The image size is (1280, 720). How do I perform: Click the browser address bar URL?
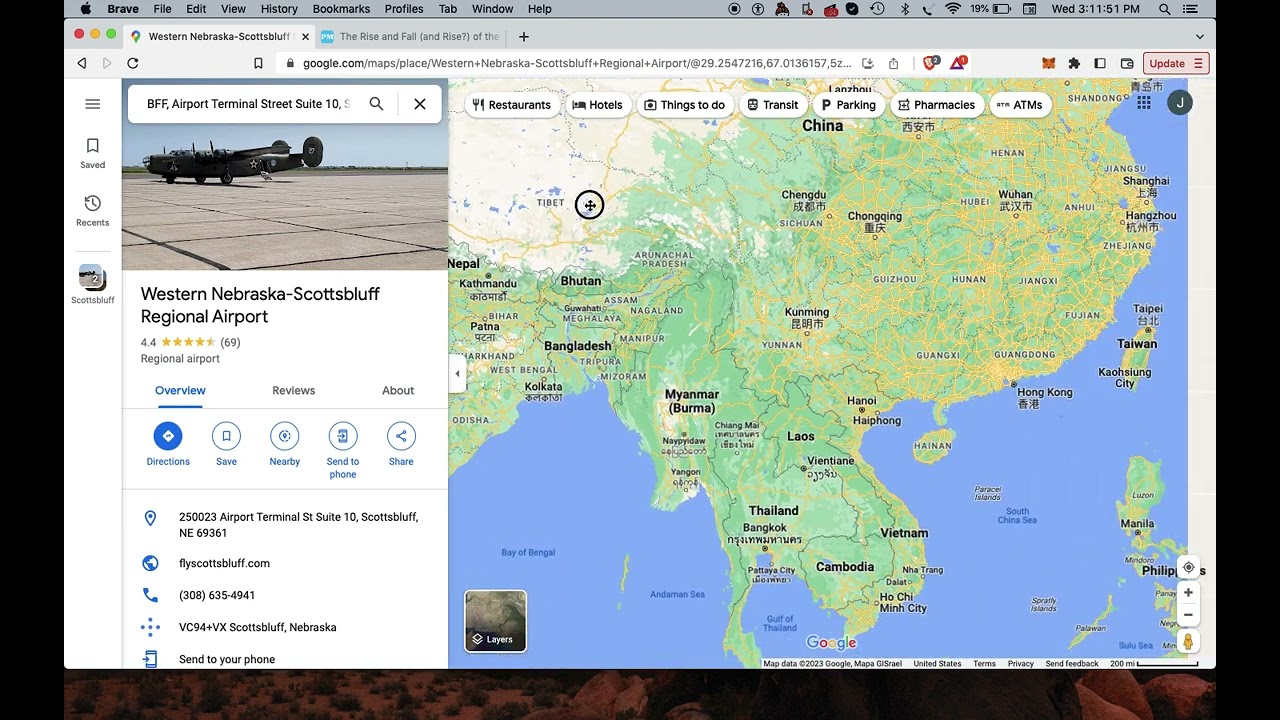[577, 63]
